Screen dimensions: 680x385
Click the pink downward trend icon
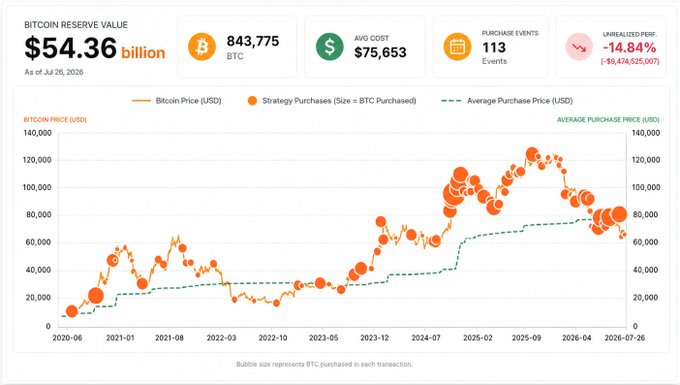pos(579,46)
